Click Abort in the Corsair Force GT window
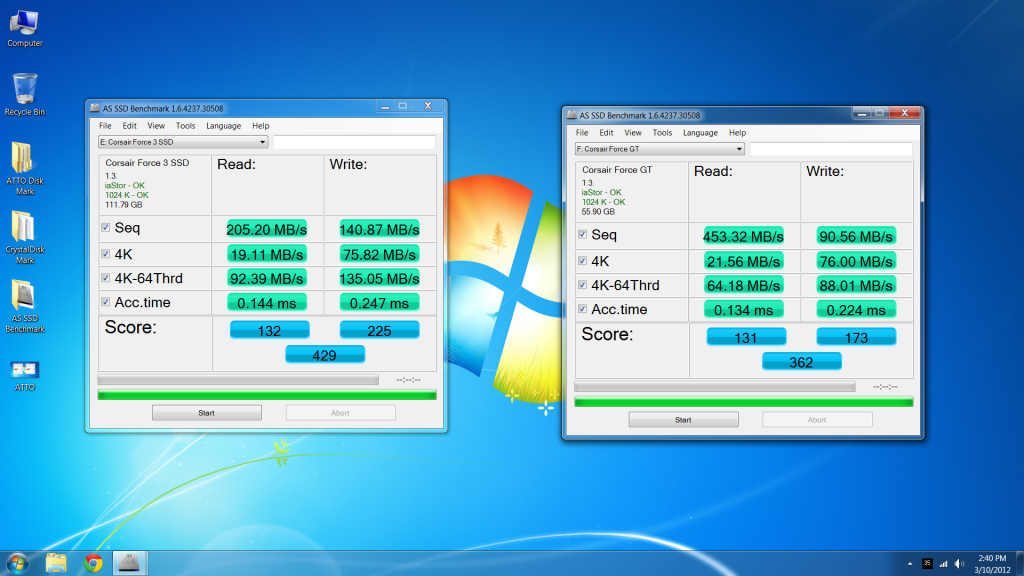 coord(817,420)
